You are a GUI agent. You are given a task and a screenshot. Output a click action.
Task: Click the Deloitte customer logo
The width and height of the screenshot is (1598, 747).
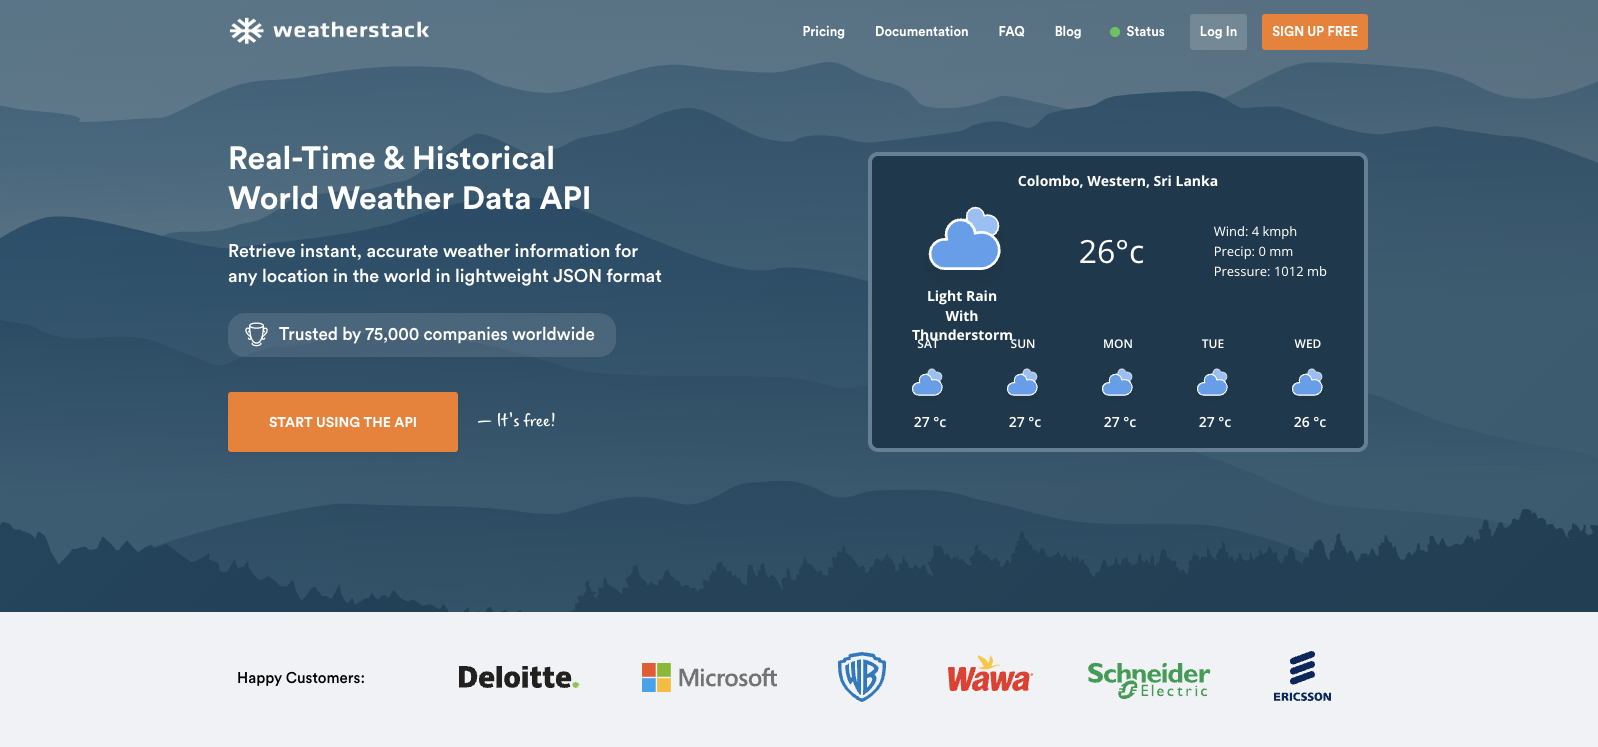pyautogui.click(x=518, y=678)
